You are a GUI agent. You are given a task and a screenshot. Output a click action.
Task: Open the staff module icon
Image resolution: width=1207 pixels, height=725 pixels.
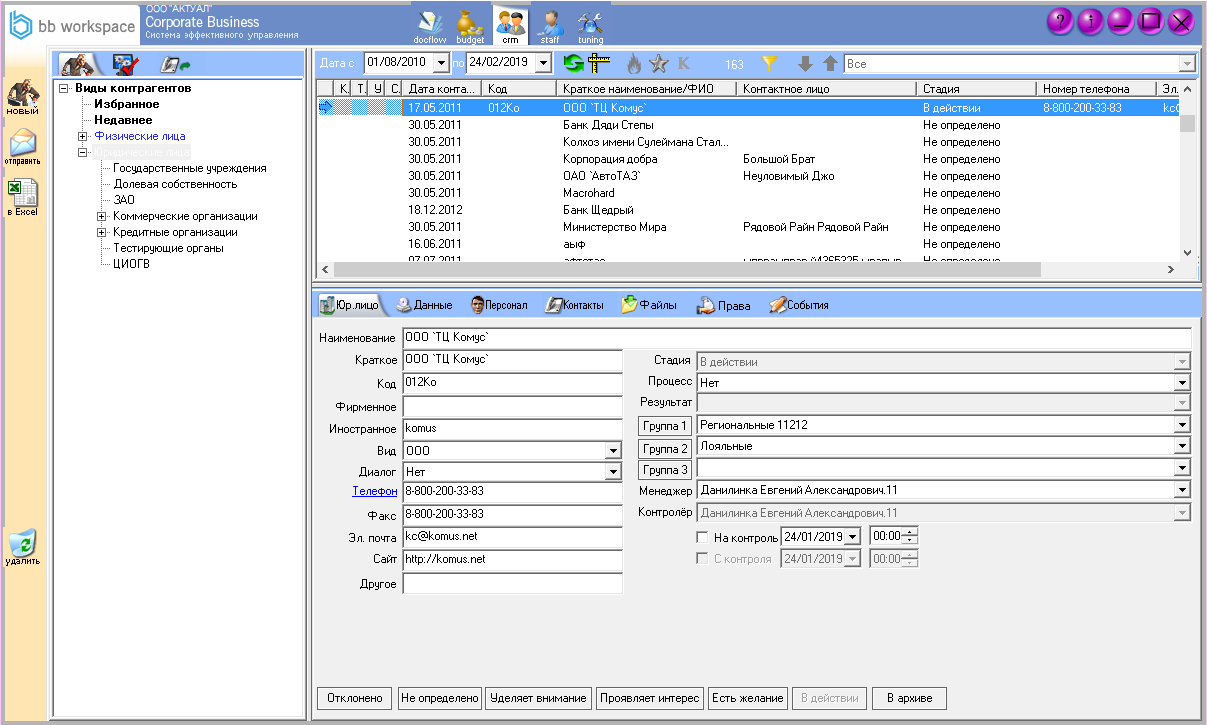coord(550,24)
